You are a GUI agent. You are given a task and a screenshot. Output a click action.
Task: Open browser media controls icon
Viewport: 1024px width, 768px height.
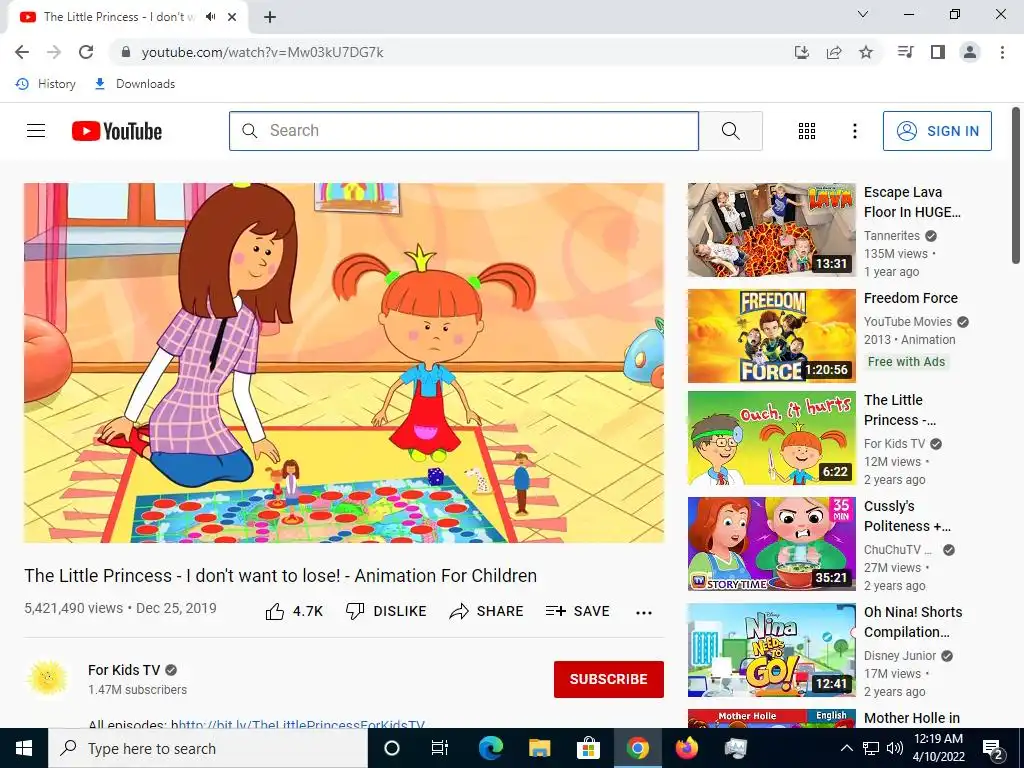click(x=906, y=52)
